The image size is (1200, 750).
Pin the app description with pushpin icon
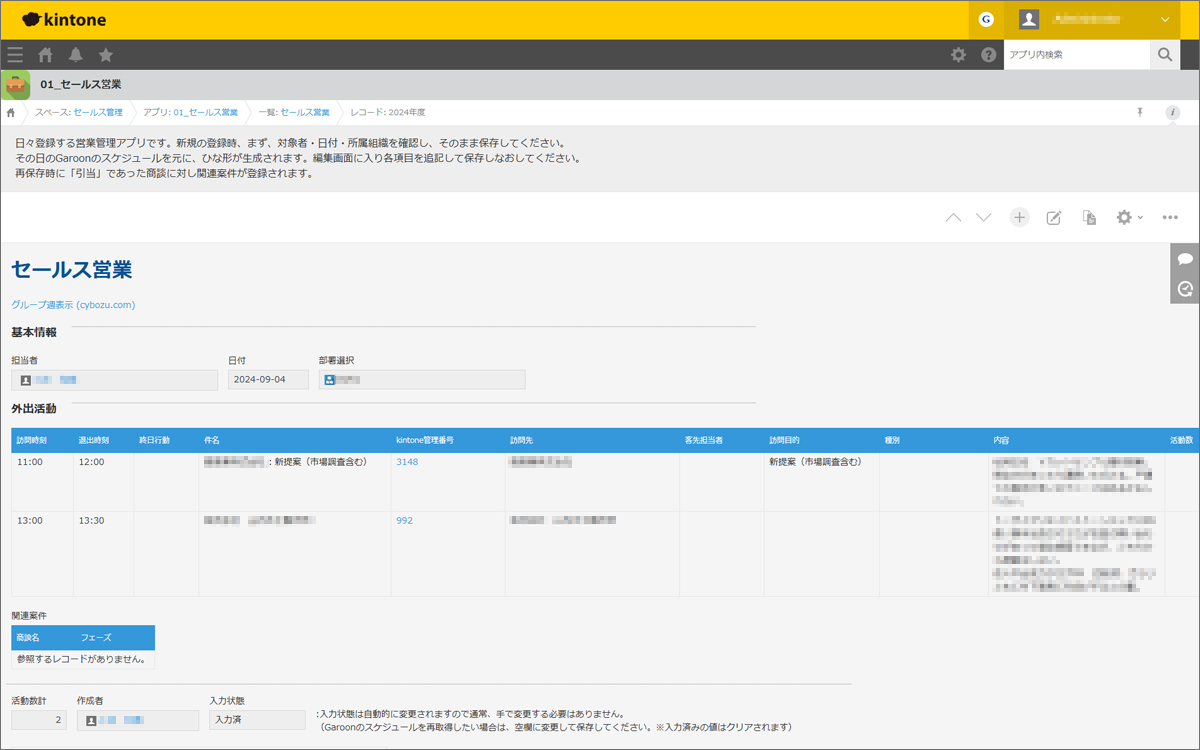click(x=1139, y=113)
